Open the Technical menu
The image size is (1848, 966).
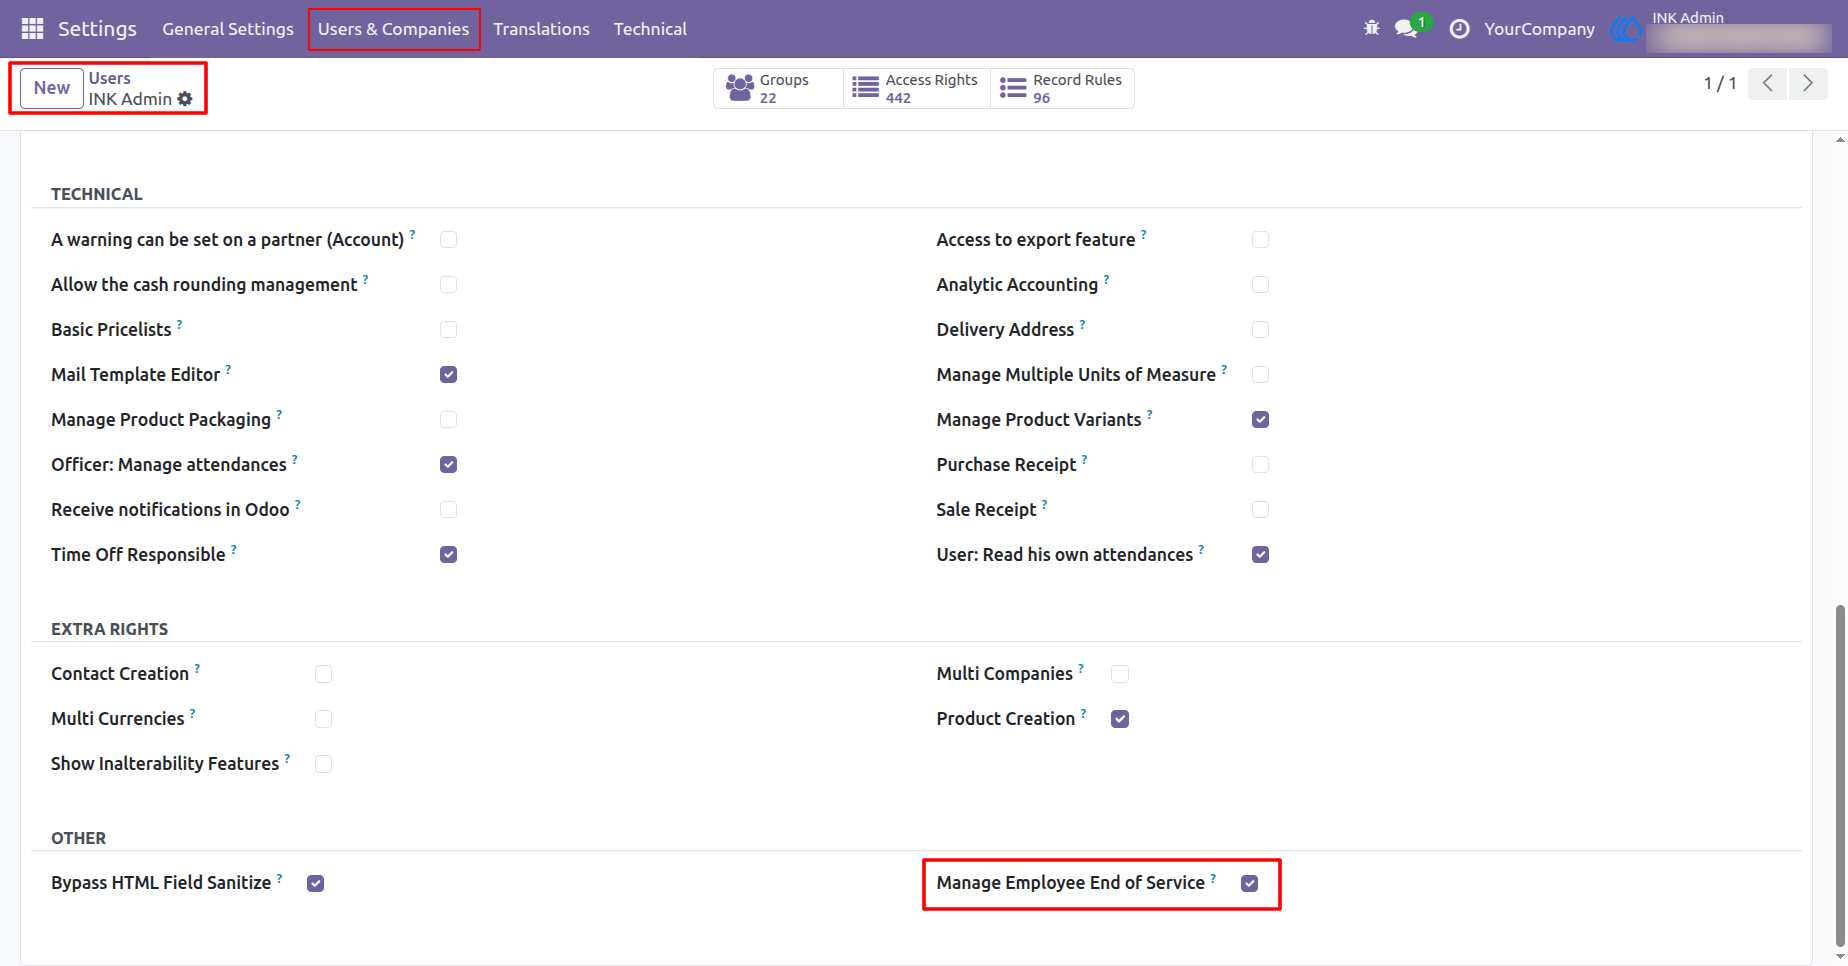[x=650, y=29]
